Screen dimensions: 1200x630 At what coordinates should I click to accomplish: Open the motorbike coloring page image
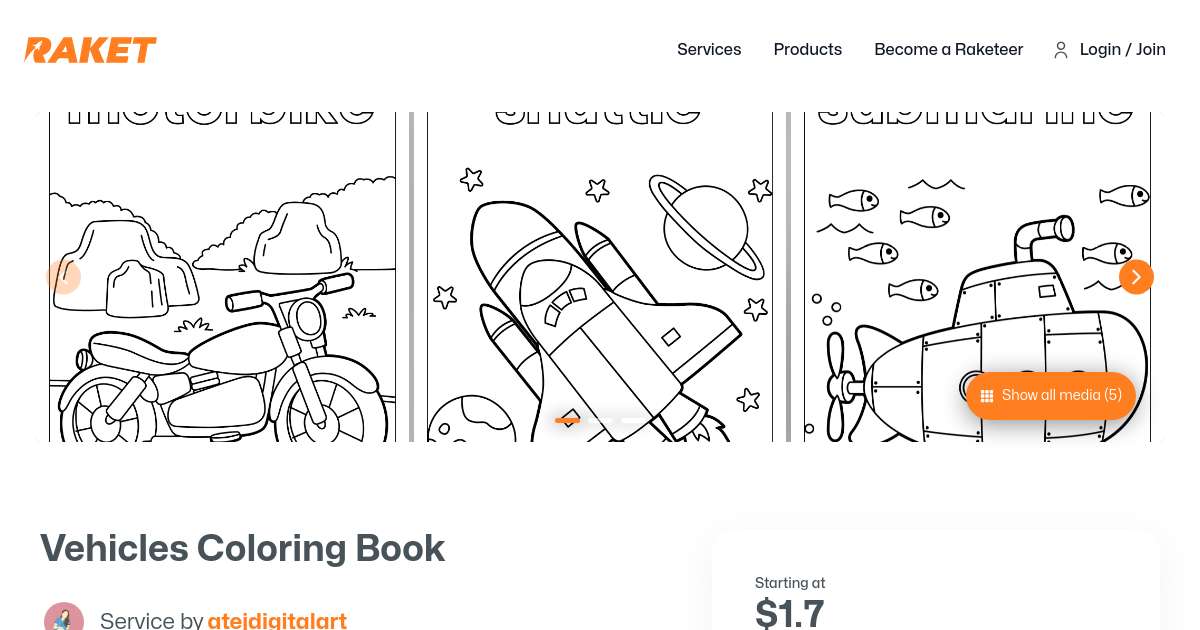coord(222,270)
